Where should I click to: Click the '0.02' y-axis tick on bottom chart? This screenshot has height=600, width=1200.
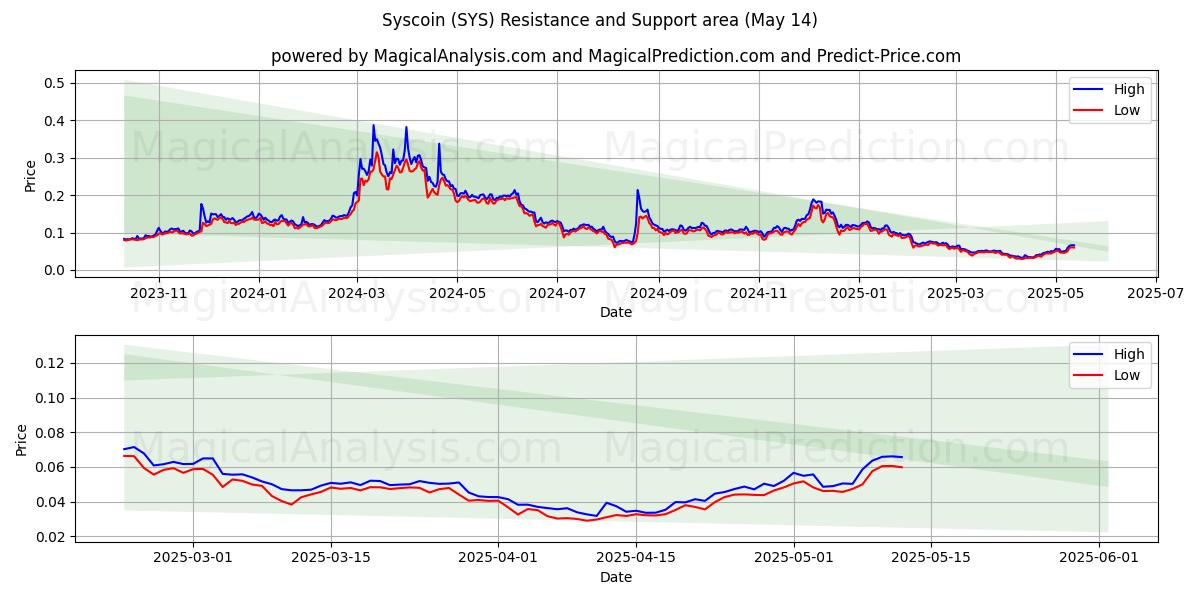point(51,537)
